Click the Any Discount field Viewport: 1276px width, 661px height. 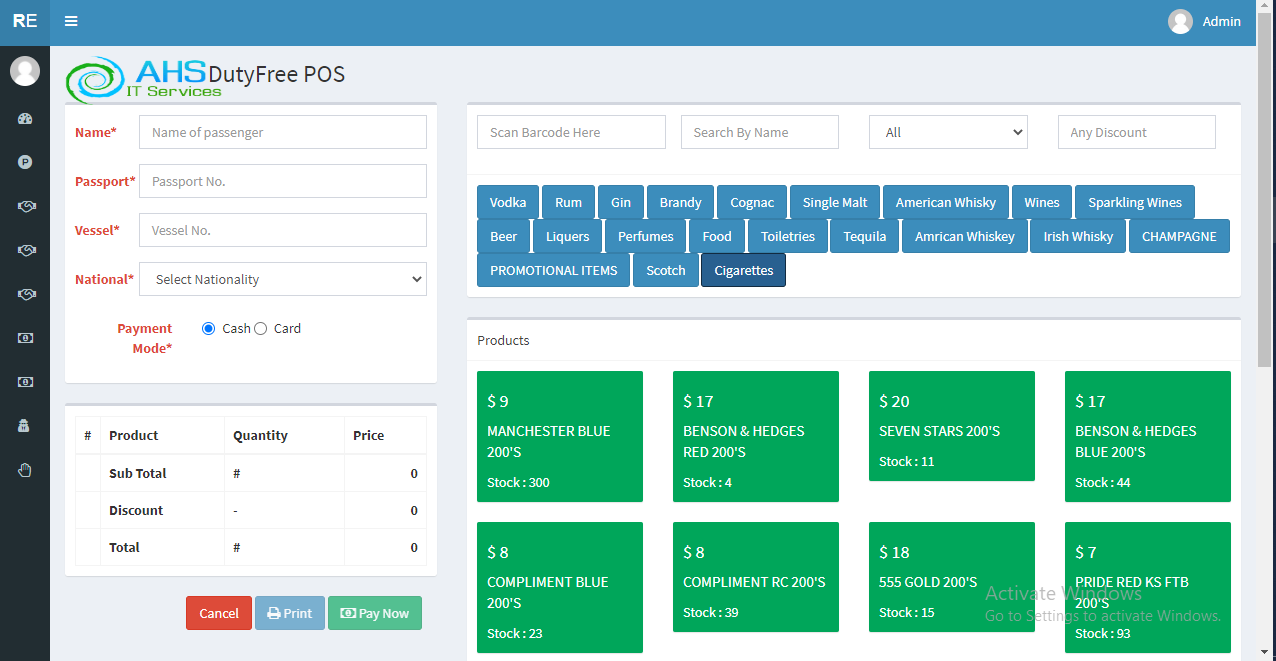click(x=1137, y=132)
